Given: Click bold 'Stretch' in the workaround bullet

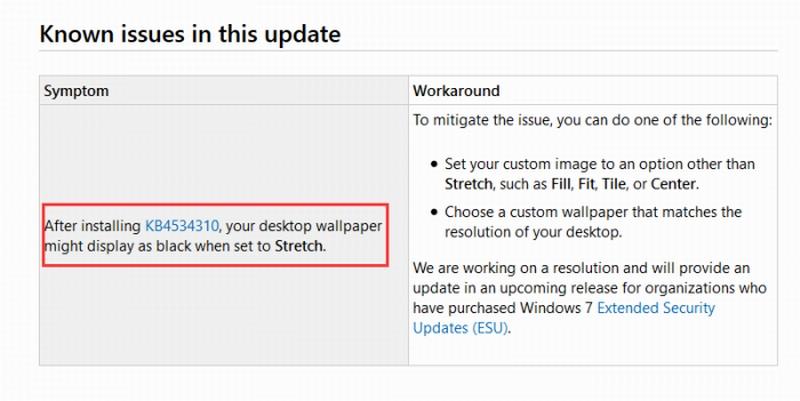Looking at the screenshot, I should click(468, 184).
